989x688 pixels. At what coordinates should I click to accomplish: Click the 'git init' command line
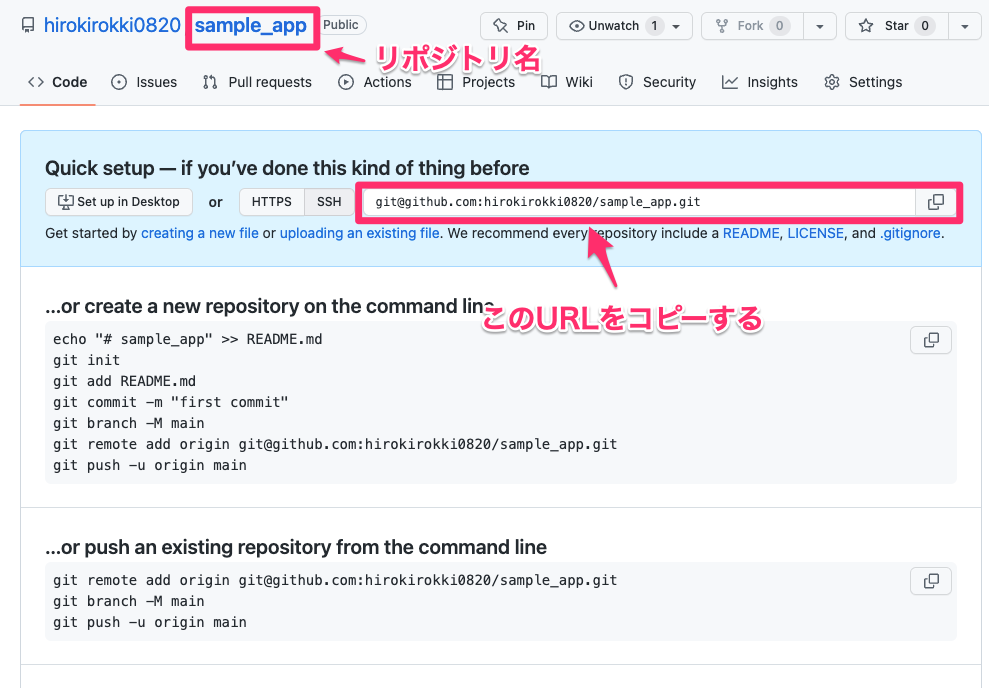point(86,360)
